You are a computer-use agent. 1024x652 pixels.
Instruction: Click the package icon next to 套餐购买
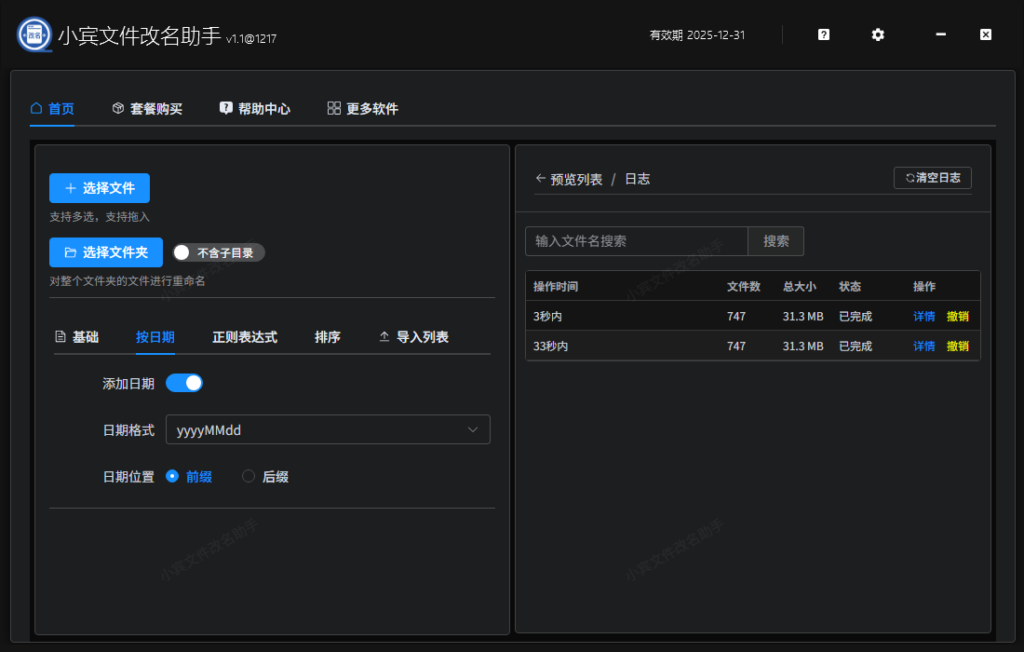pos(115,108)
